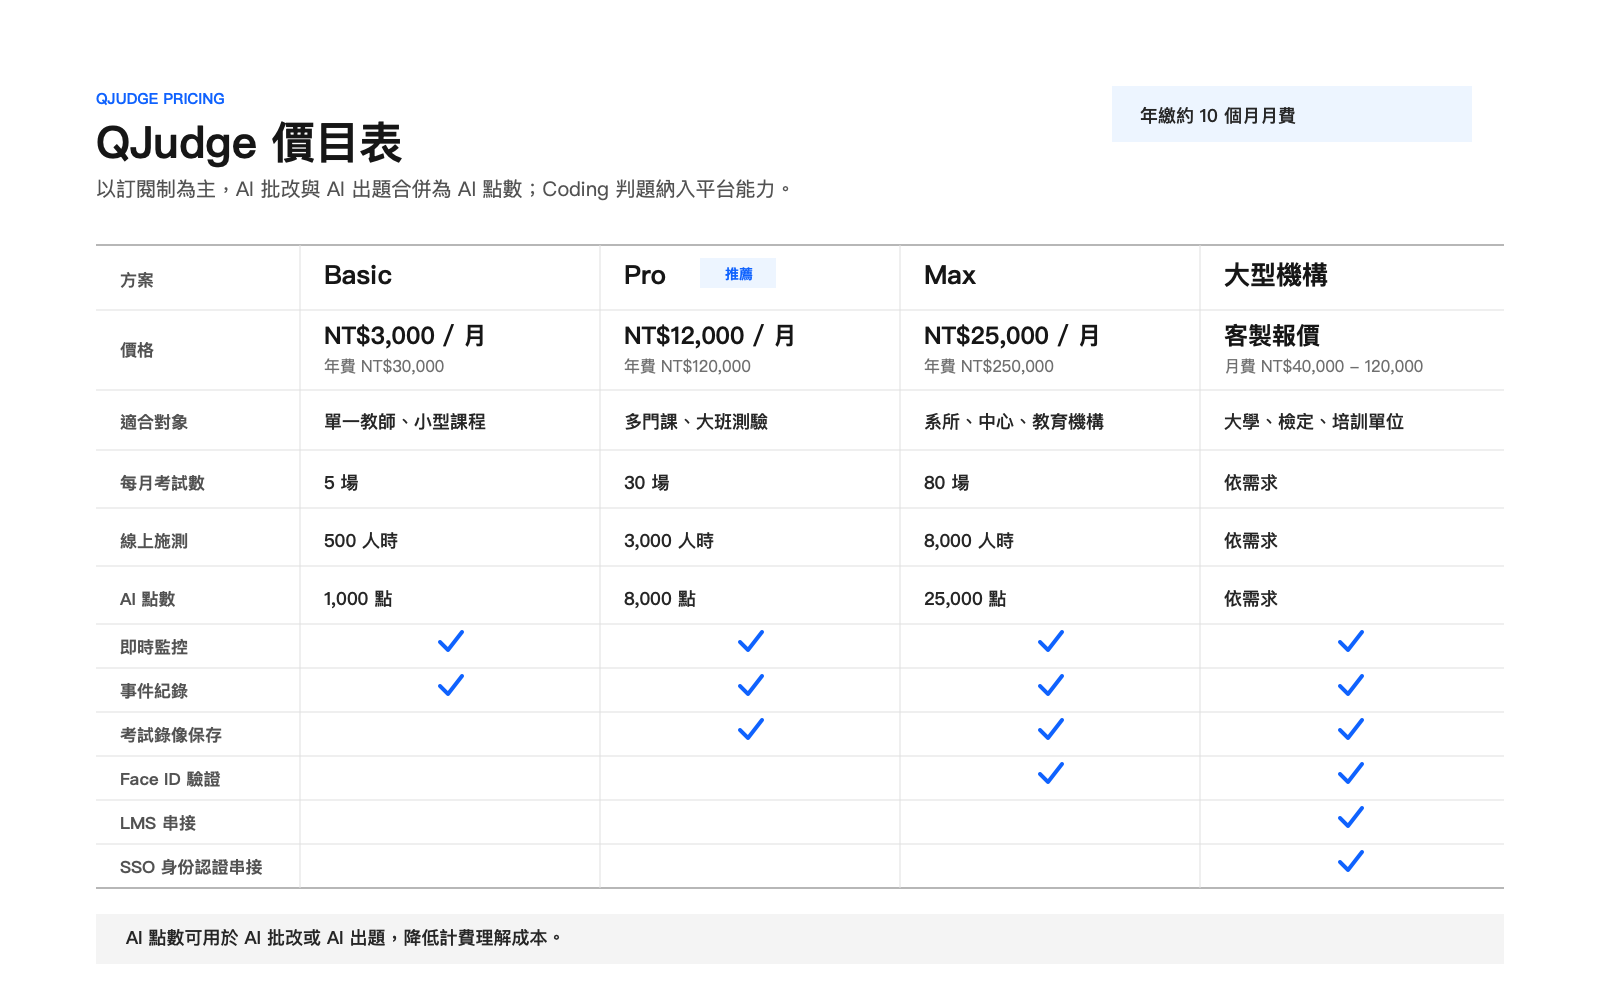Click 依需求 in the AI 點數 row

point(1251,599)
